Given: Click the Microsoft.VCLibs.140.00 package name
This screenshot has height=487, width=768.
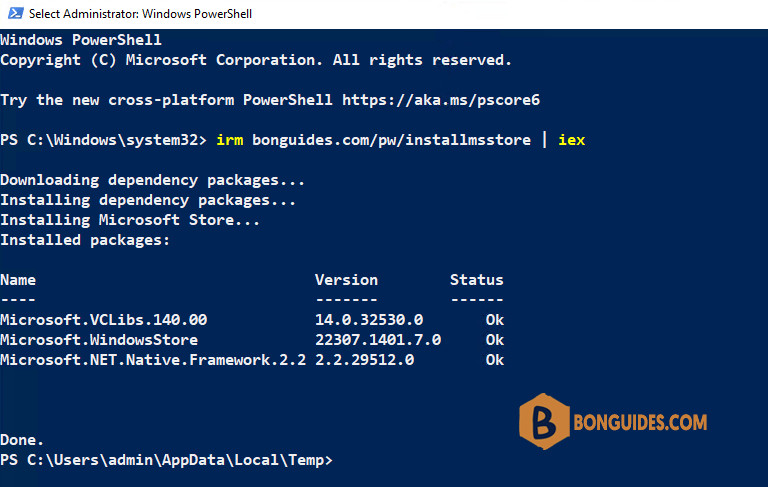Looking at the screenshot, I should (x=104, y=320).
